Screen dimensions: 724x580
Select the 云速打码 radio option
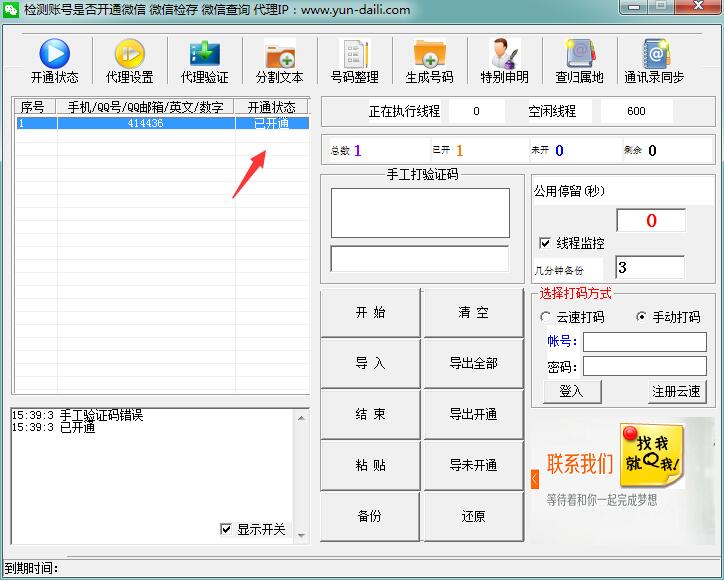[x=546, y=317]
